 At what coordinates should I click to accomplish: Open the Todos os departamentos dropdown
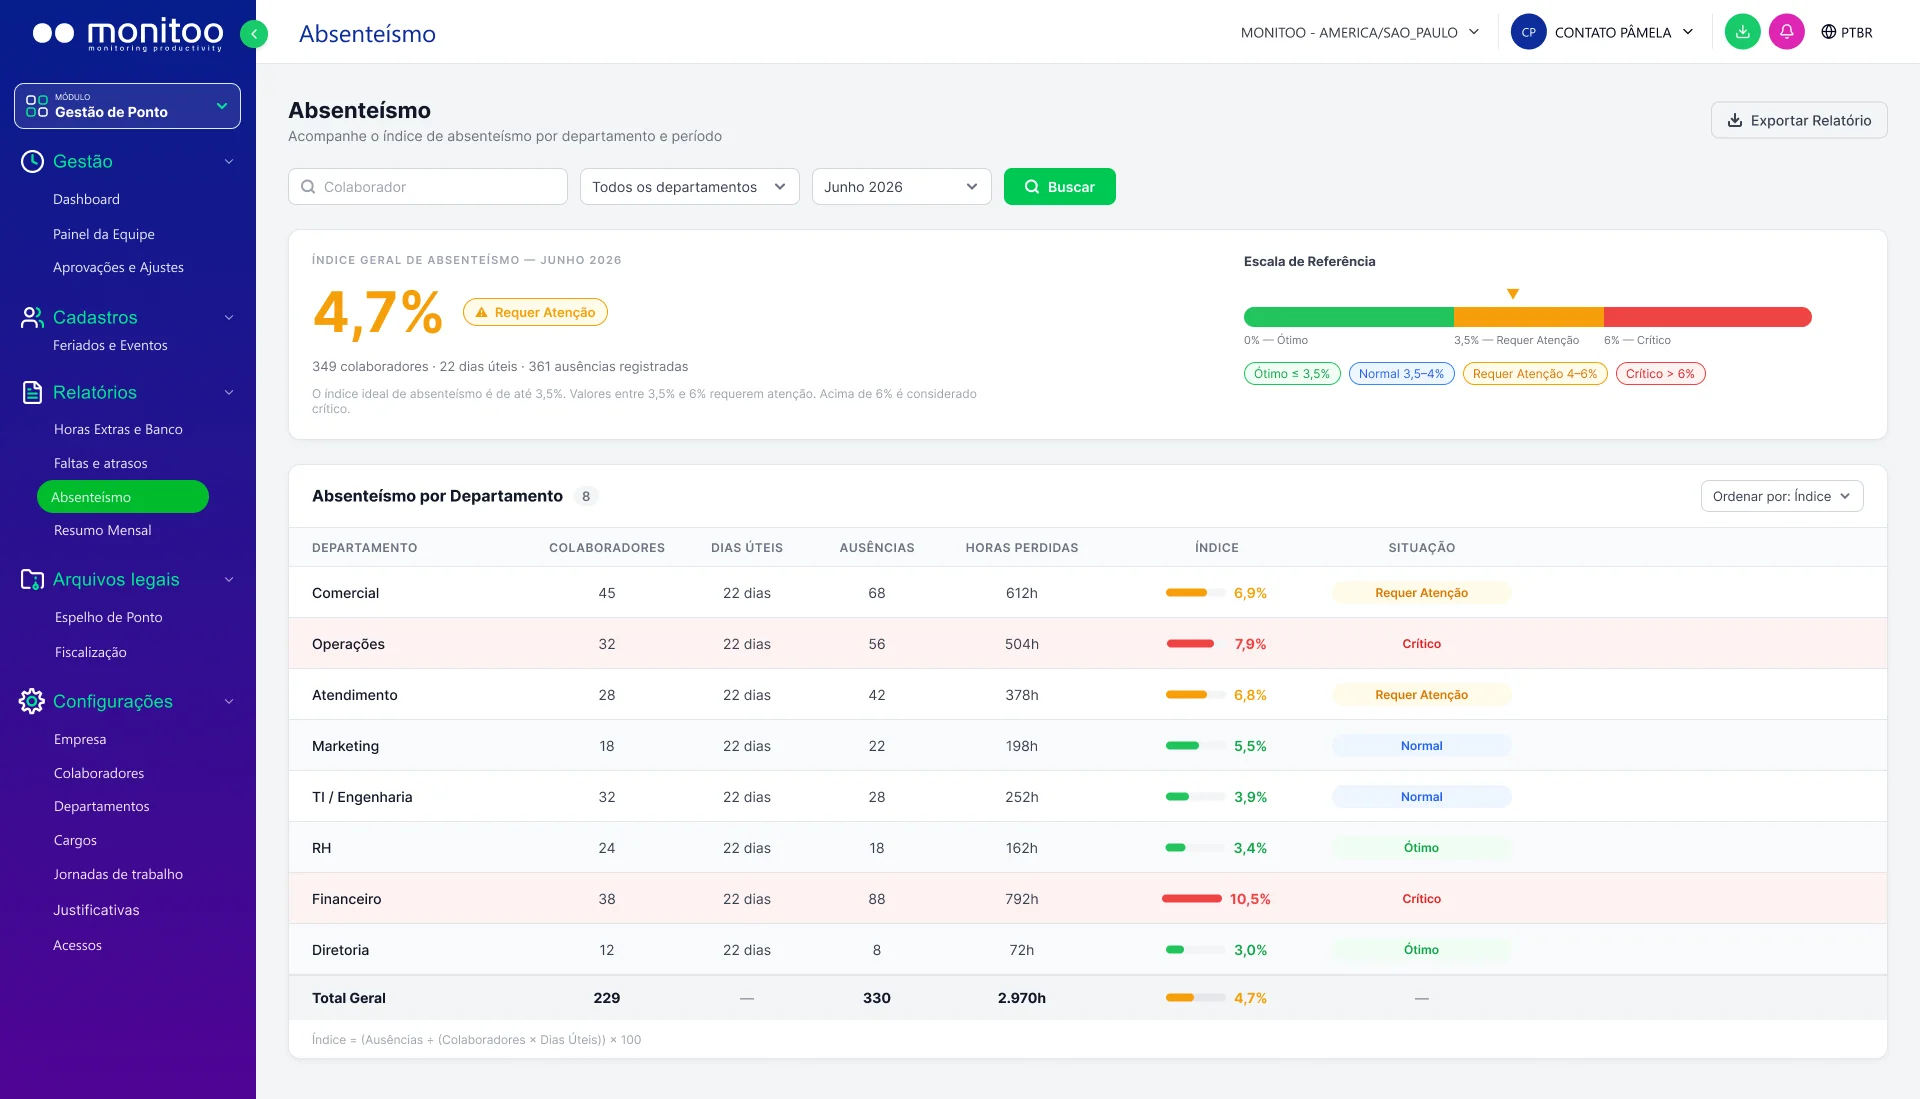[x=689, y=187]
